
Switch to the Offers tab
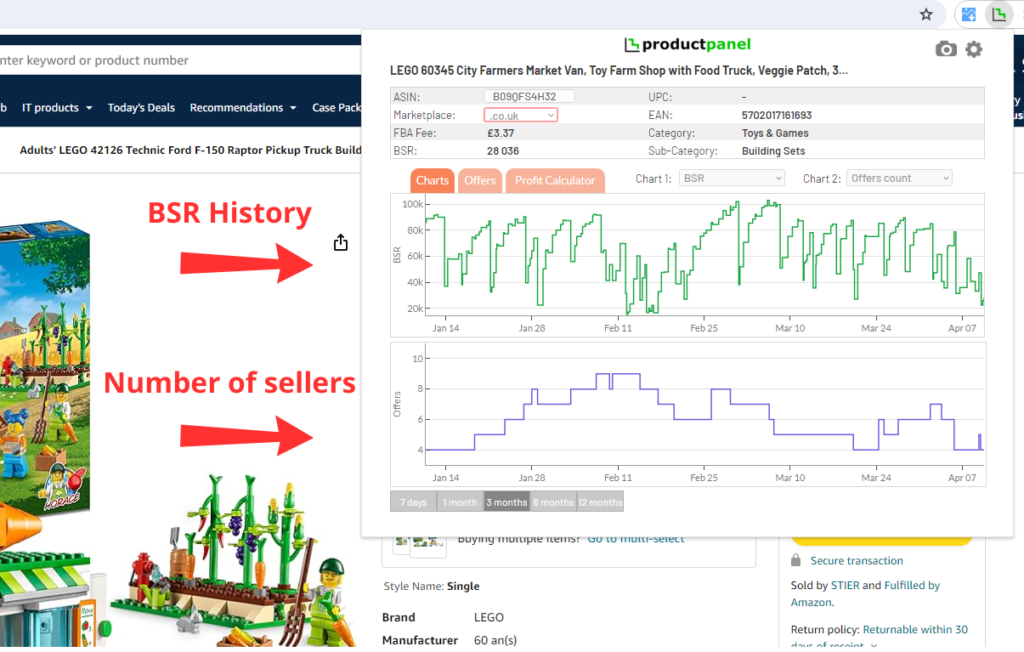click(x=480, y=181)
